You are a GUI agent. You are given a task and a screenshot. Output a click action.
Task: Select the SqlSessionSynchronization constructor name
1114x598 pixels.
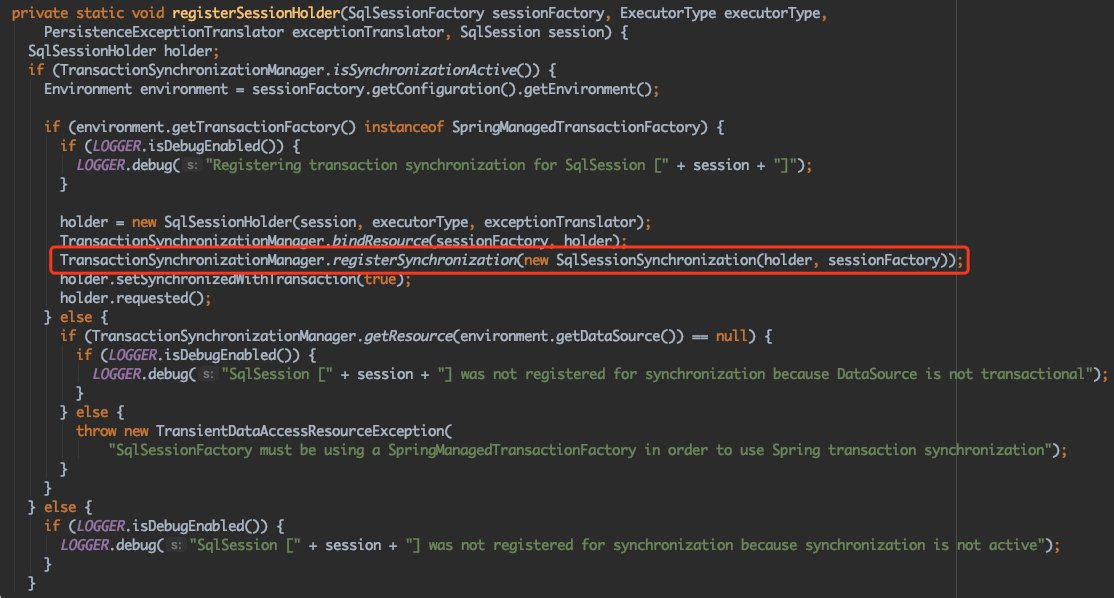coord(656,260)
